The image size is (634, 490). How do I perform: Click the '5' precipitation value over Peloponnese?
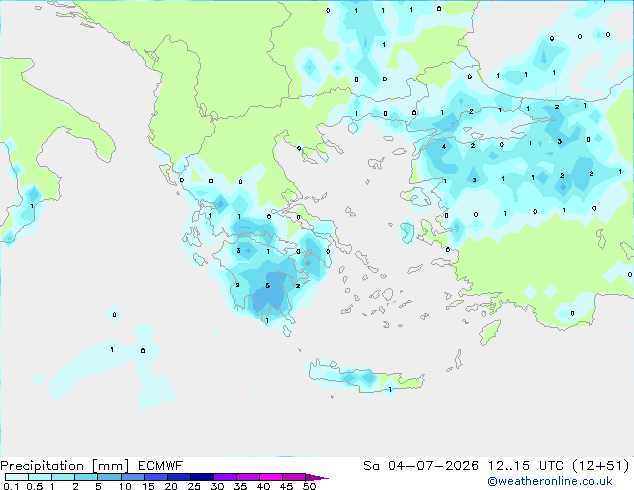[x=268, y=286]
